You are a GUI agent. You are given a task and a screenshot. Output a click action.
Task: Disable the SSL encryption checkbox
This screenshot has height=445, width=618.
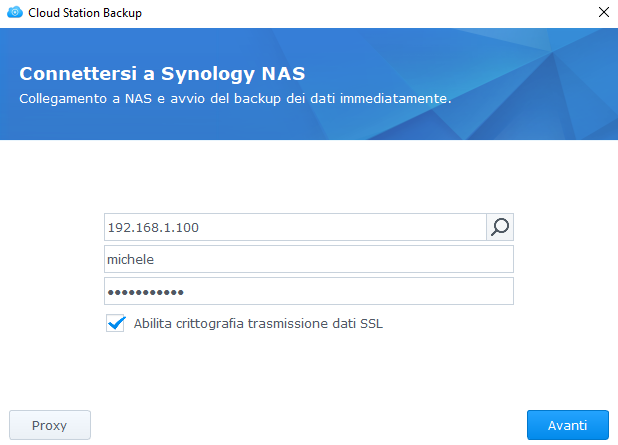pyautogui.click(x=114, y=323)
